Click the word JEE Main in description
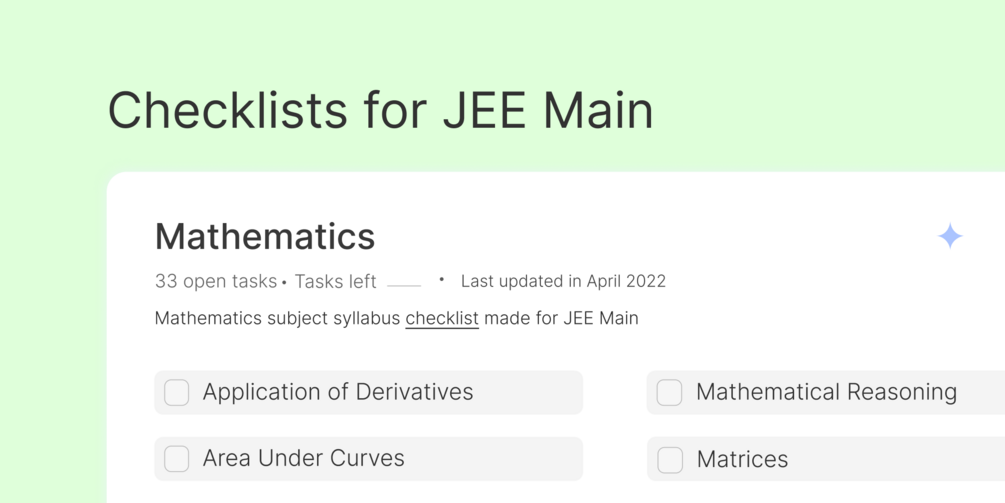The image size is (1005, 503). point(600,319)
